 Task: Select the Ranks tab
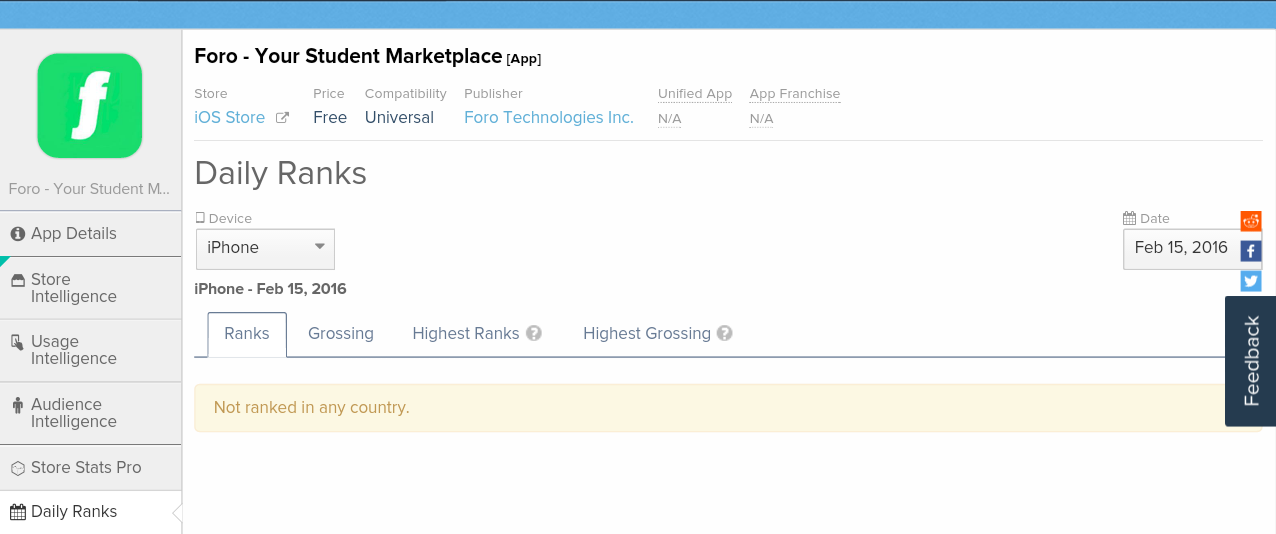[247, 334]
